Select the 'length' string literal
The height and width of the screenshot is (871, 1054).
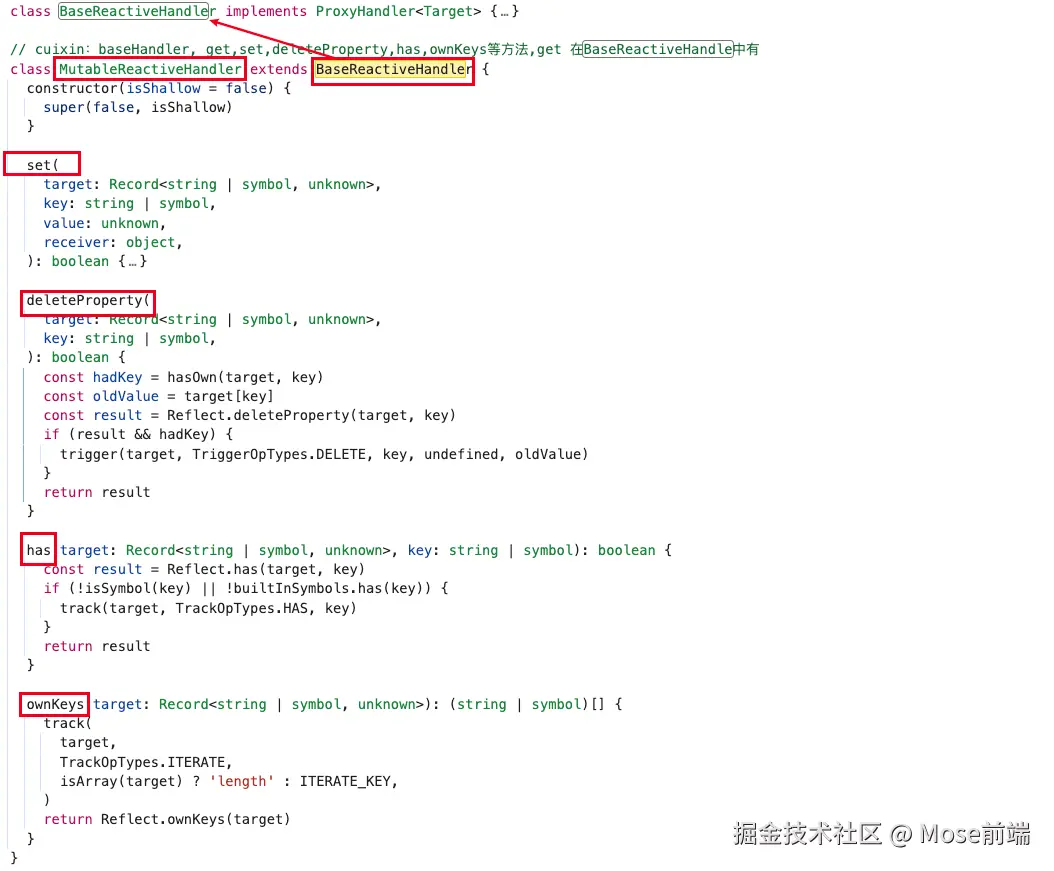(x=242, y=782)
